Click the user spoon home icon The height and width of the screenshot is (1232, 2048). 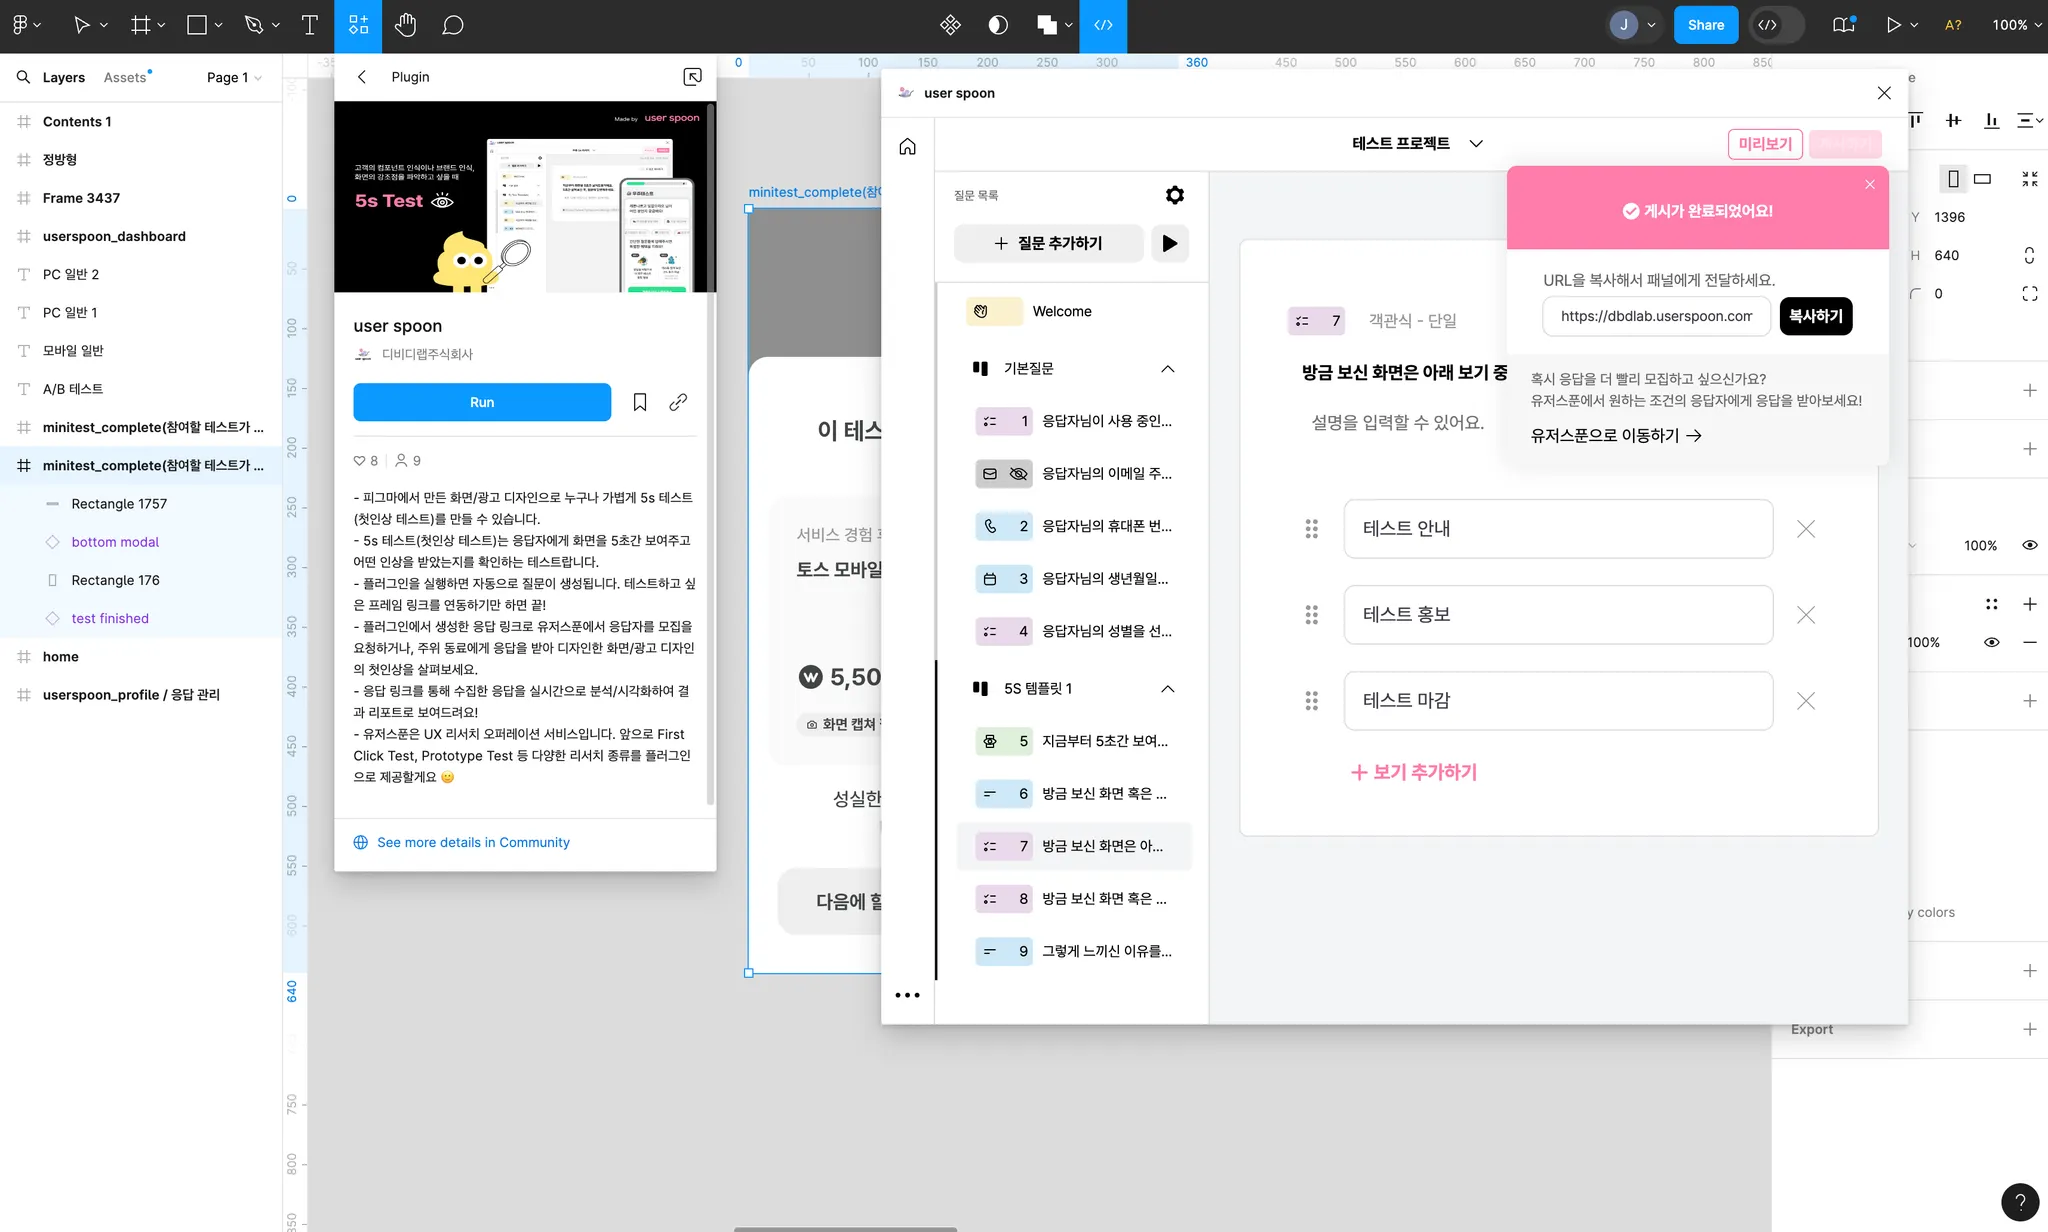(907, 147)
